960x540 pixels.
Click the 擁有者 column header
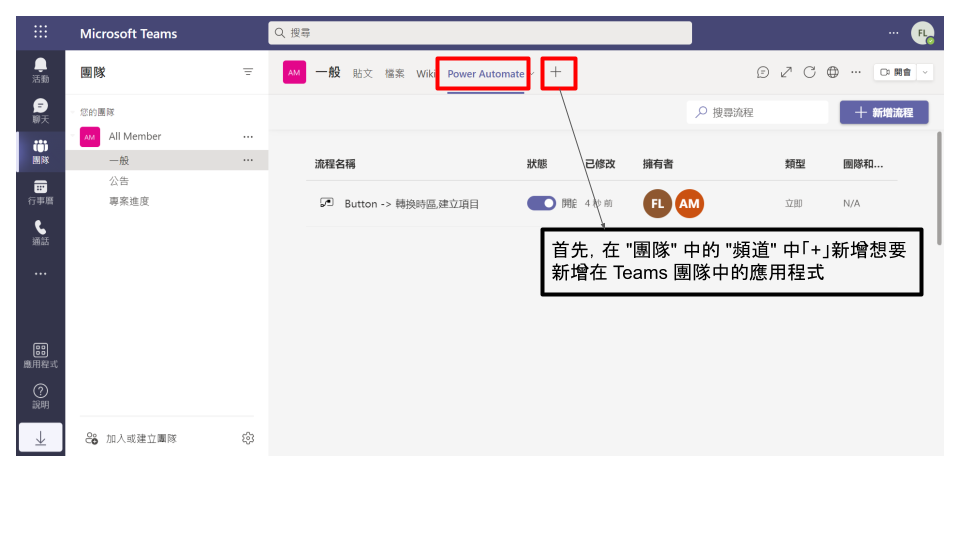click(658, 164)
